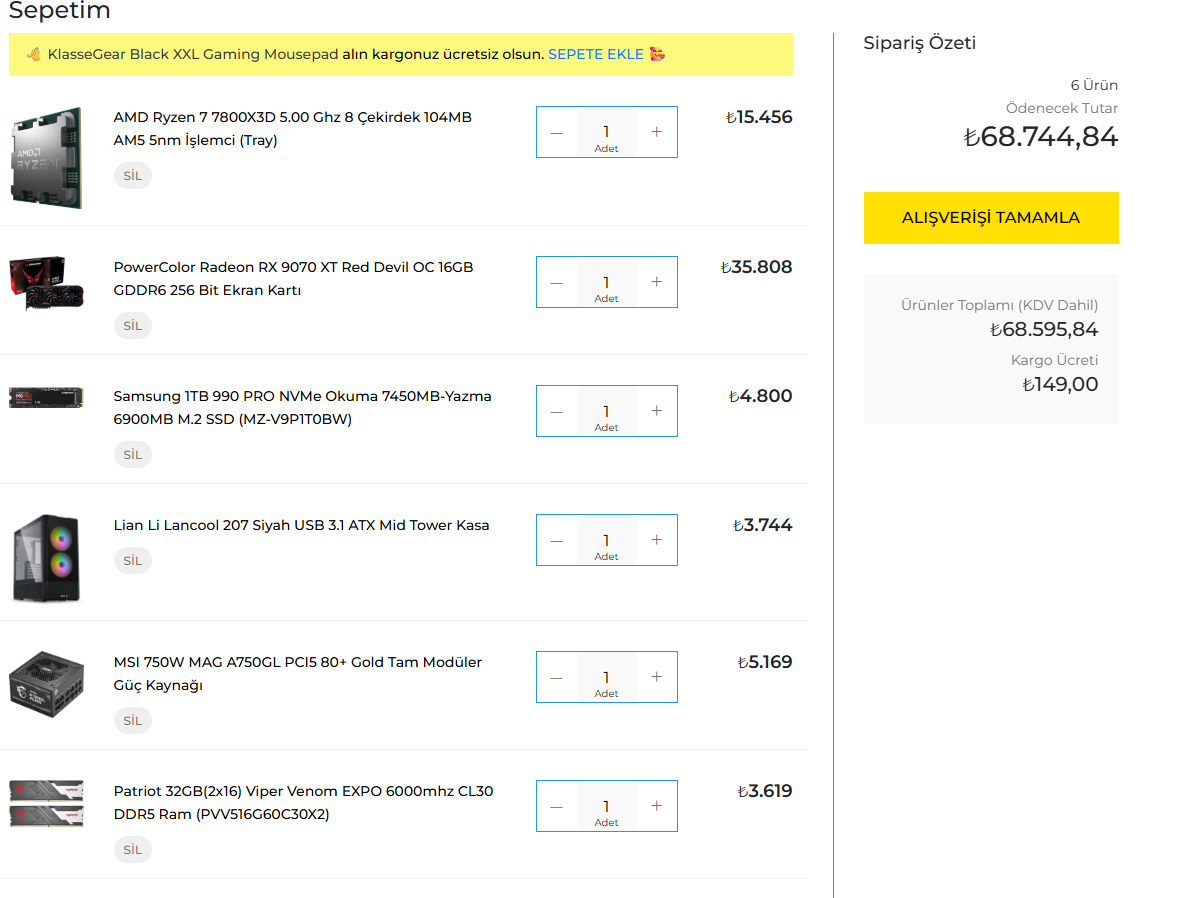Click the ₺68.744,84 total amount
The height and width of the screenshot is (898, 1188).
tap(1040, 137)
